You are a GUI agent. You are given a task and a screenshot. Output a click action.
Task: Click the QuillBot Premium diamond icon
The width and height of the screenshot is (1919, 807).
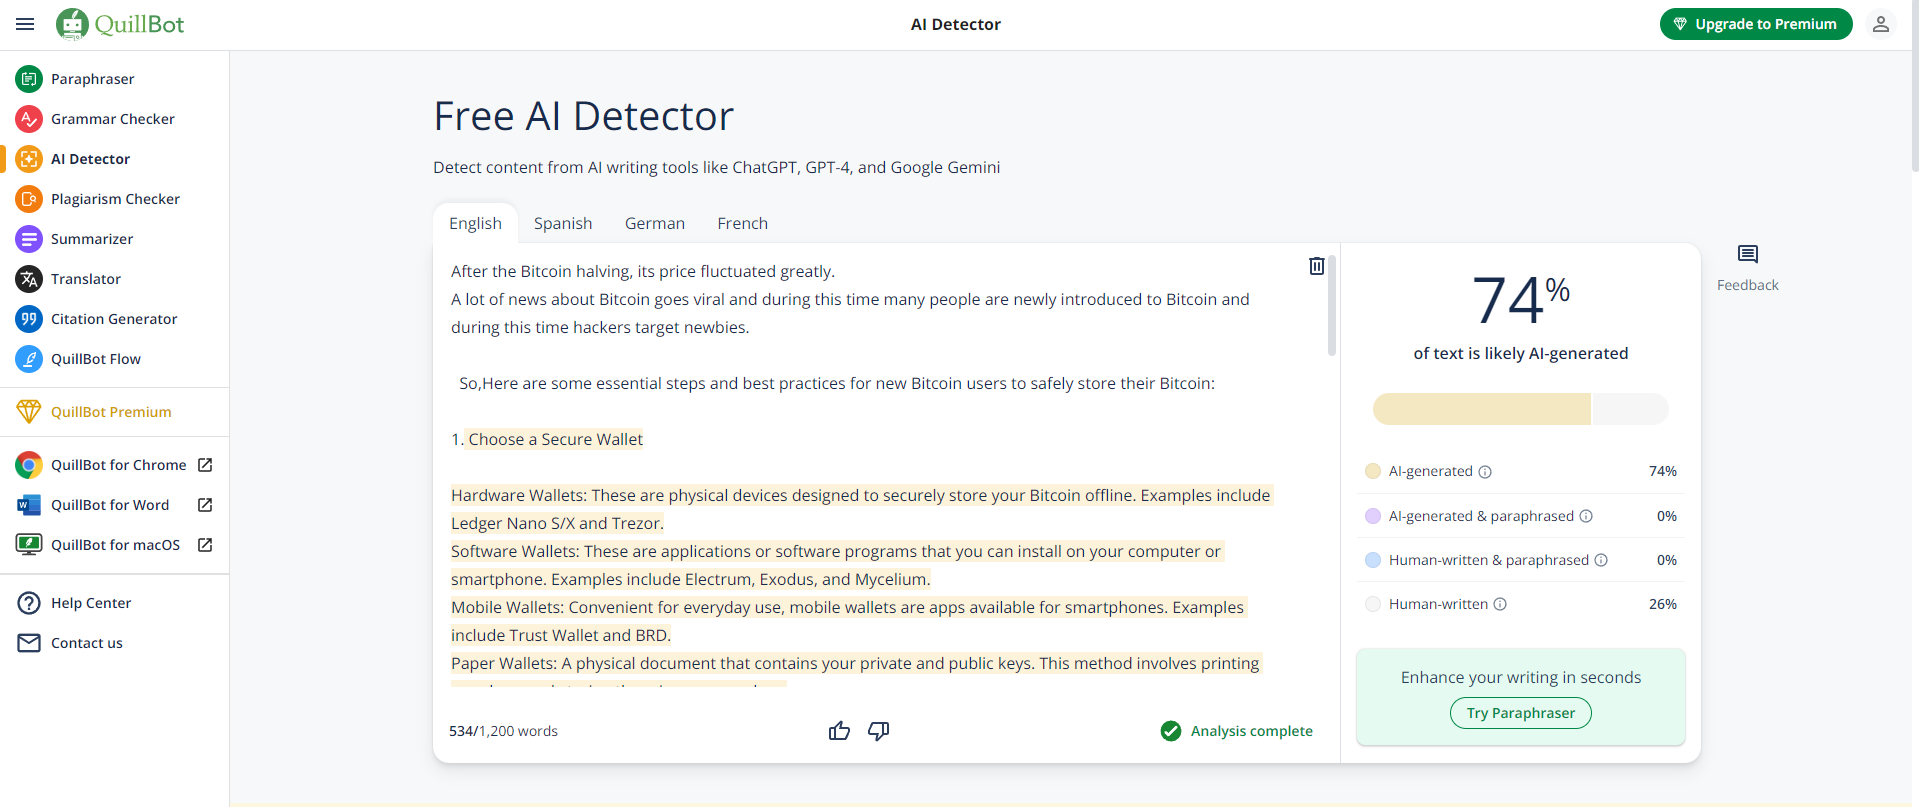(x=29, y=412)
